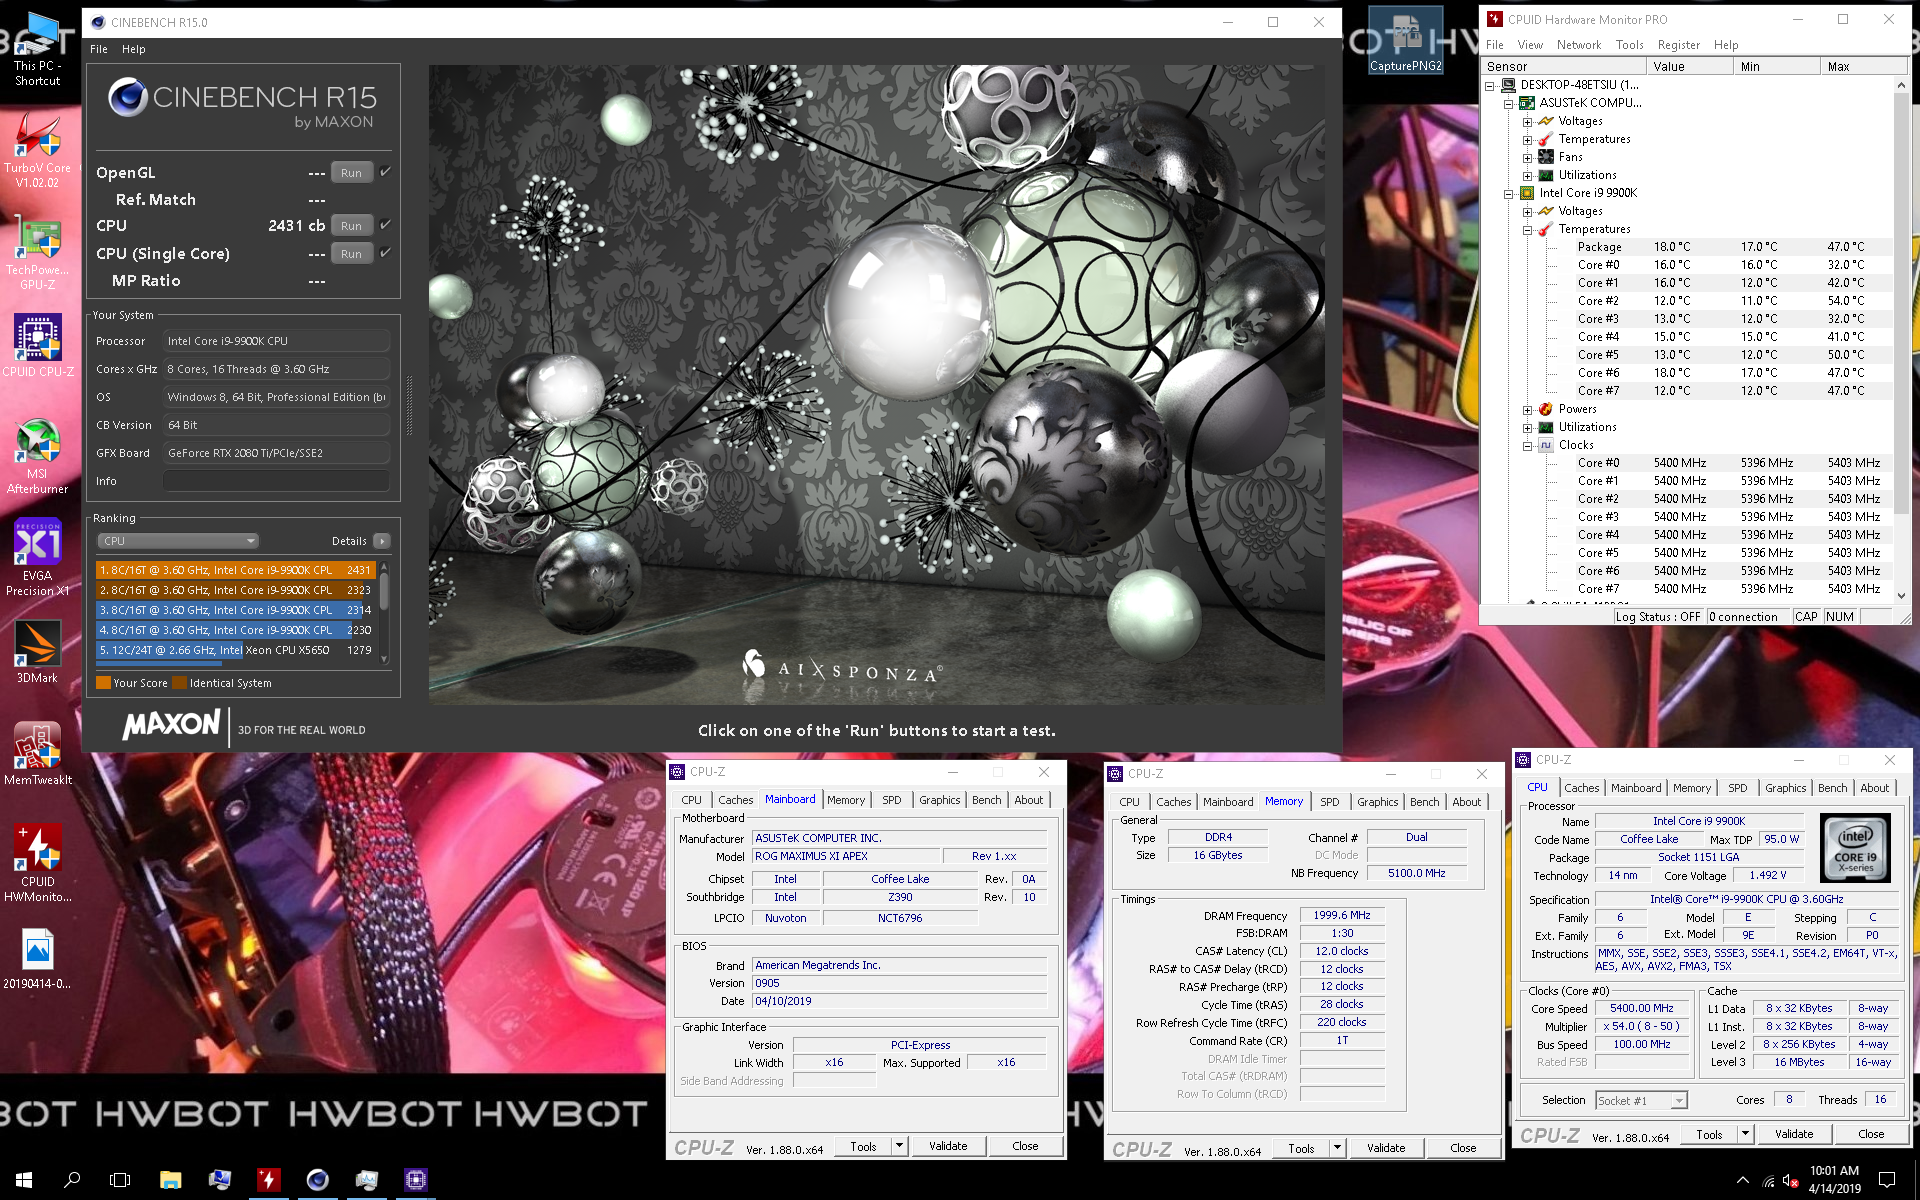The height and width of the screenshot is (1200, 1920).
Task: Open Cinebench Help menu
Action: 134,49
